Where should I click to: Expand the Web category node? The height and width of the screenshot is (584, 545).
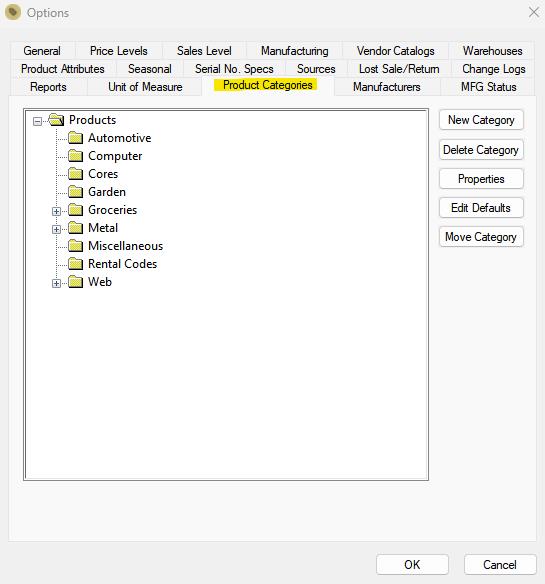(56, 283)
